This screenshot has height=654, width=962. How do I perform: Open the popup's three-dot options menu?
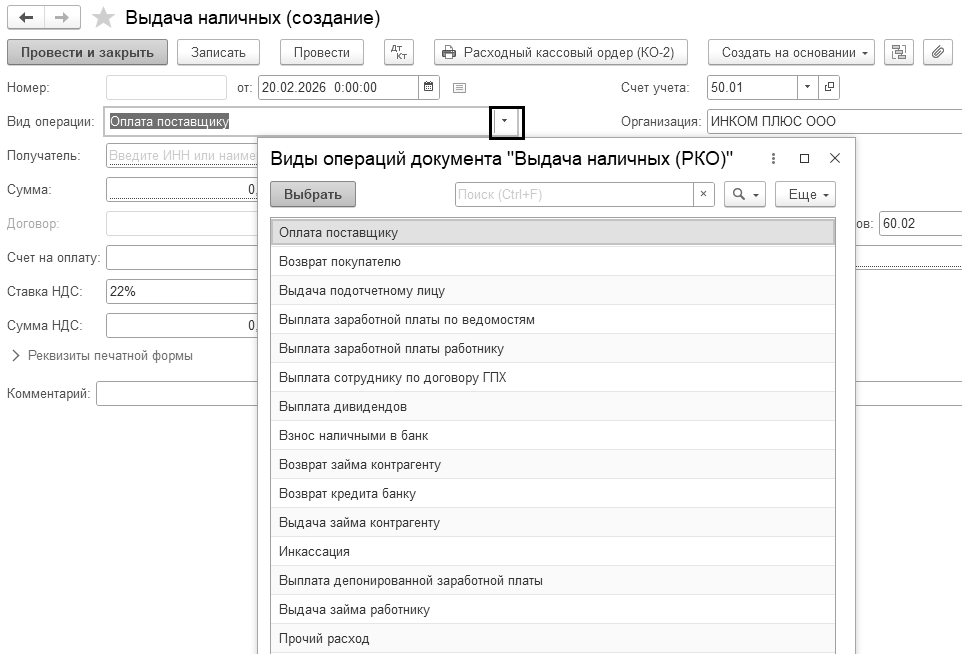(773, 158)
